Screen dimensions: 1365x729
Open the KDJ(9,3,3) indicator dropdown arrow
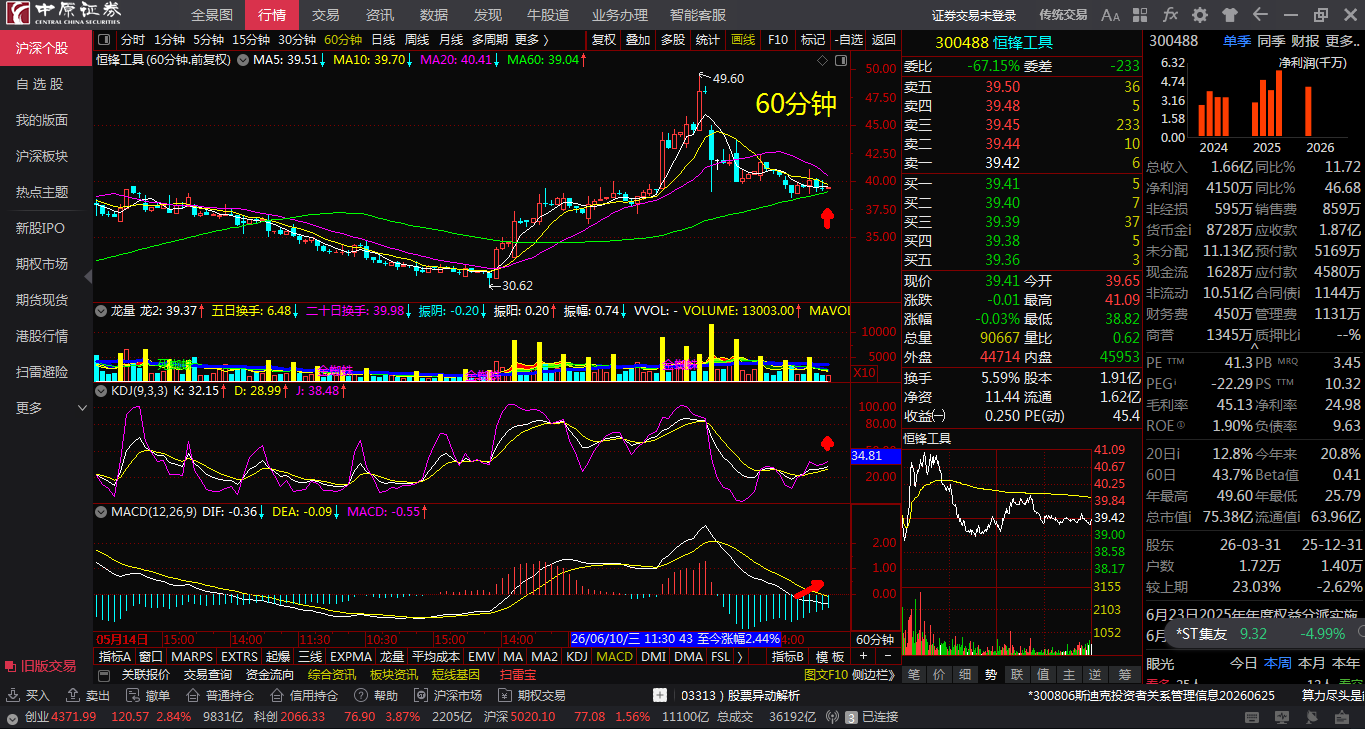[x=101, y=391]
